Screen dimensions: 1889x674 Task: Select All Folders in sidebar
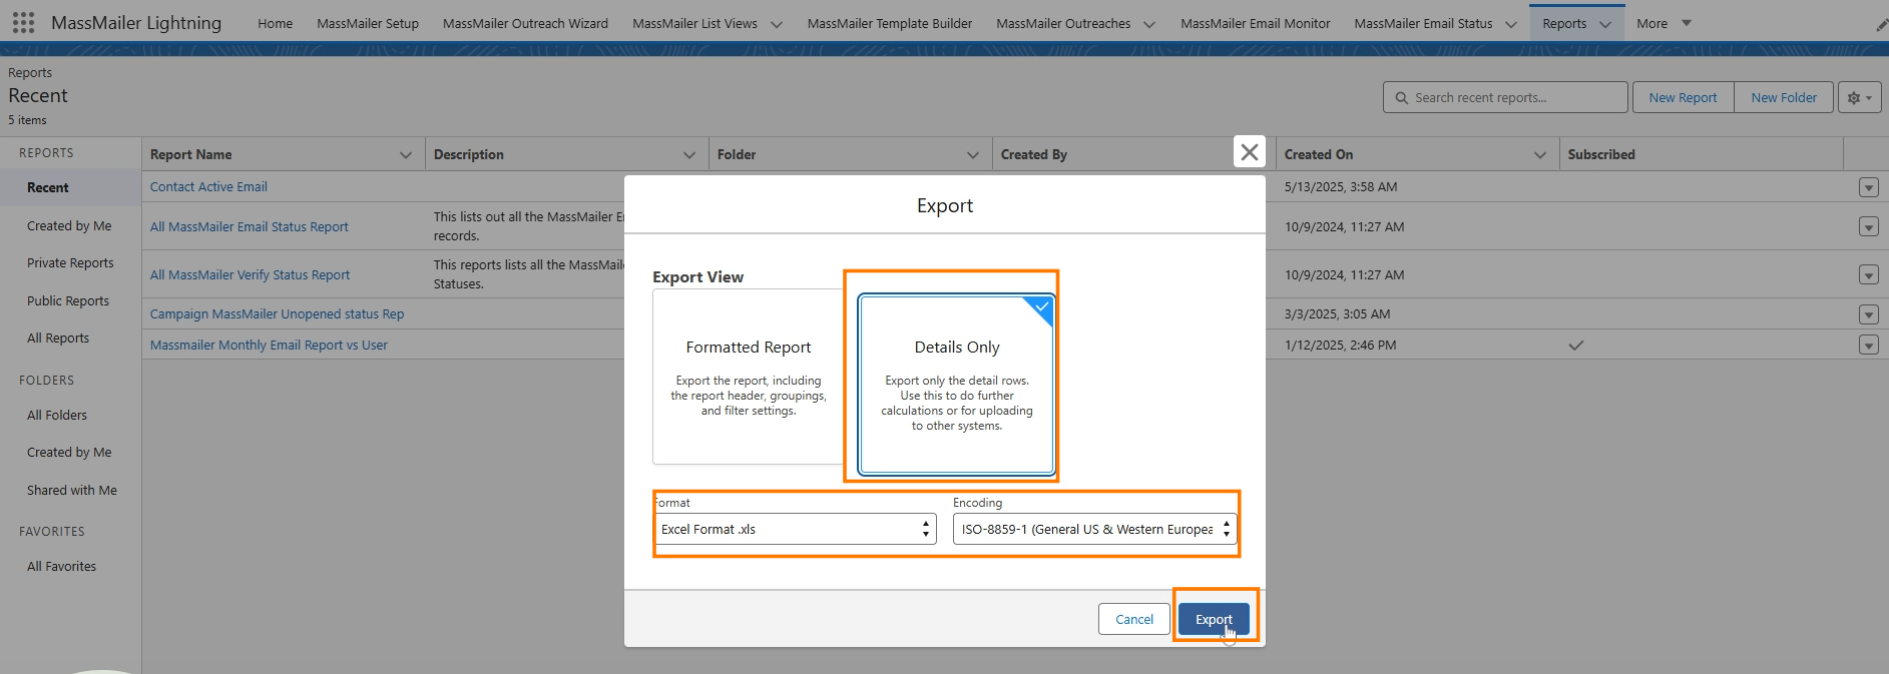click(x=57, y=415)
